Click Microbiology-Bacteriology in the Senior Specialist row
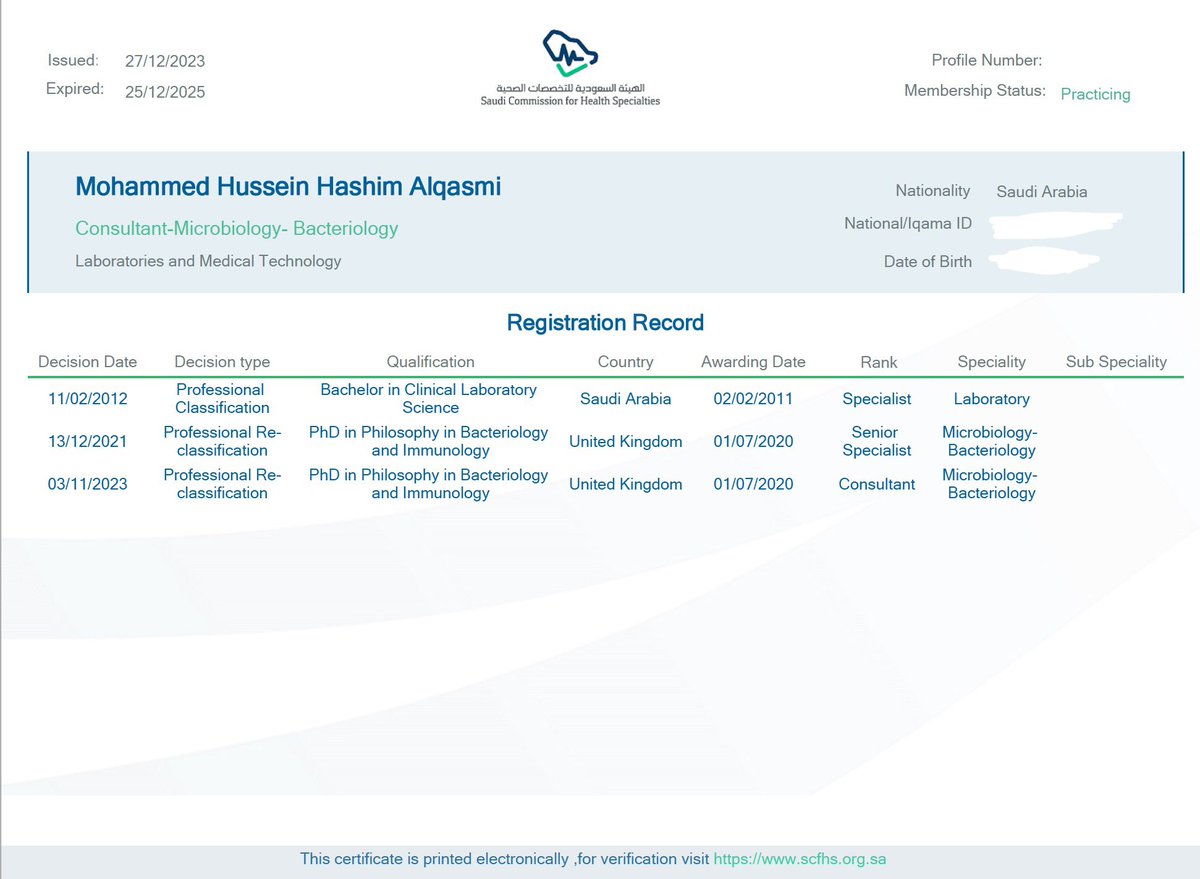 (991, 441)
